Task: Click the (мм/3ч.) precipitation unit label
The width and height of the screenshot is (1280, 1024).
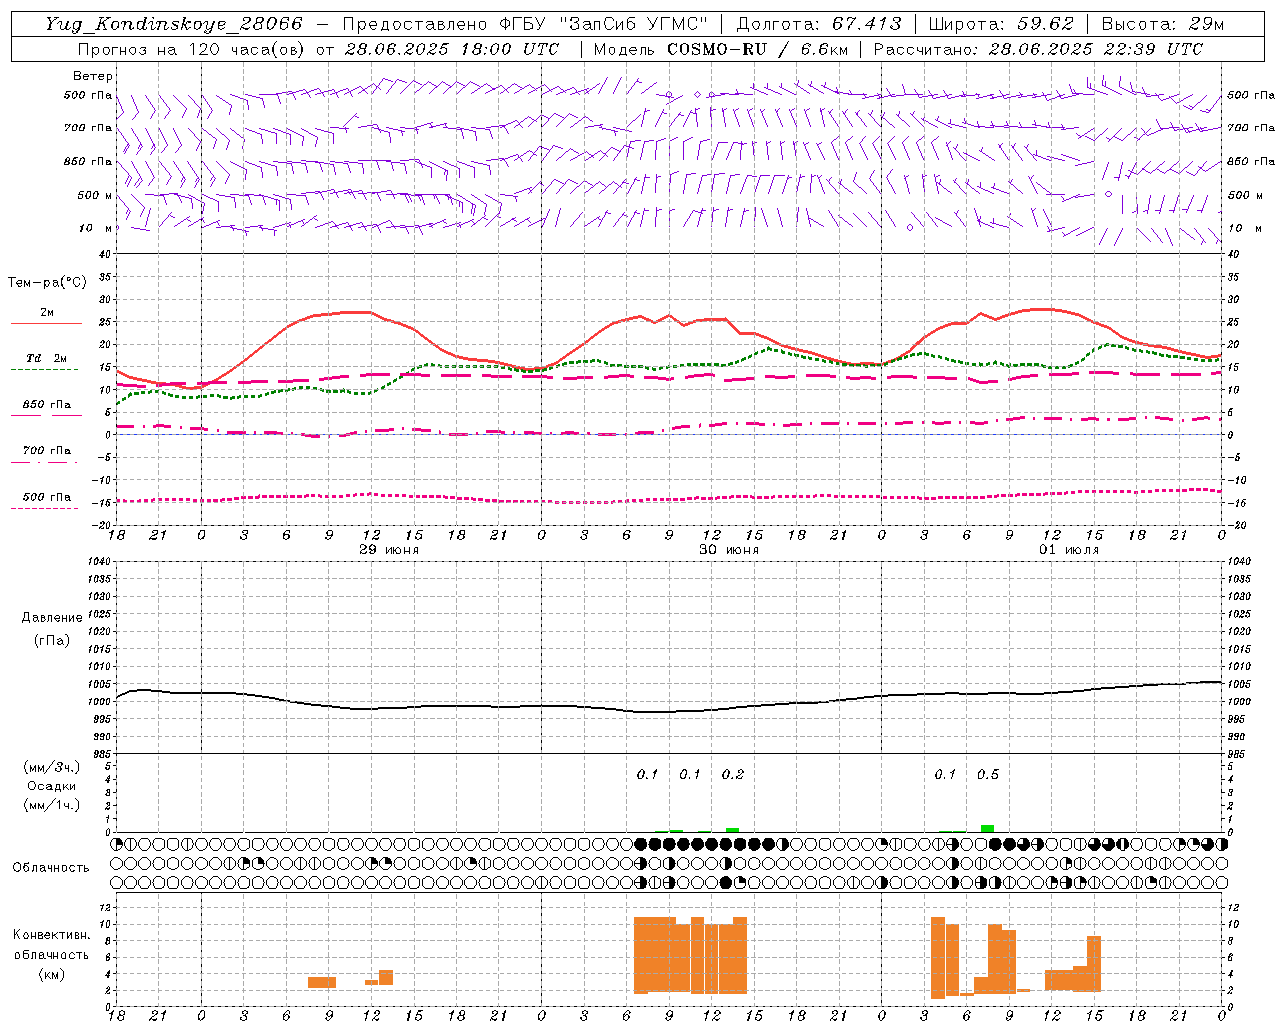Action: click(x=52, y=767)
